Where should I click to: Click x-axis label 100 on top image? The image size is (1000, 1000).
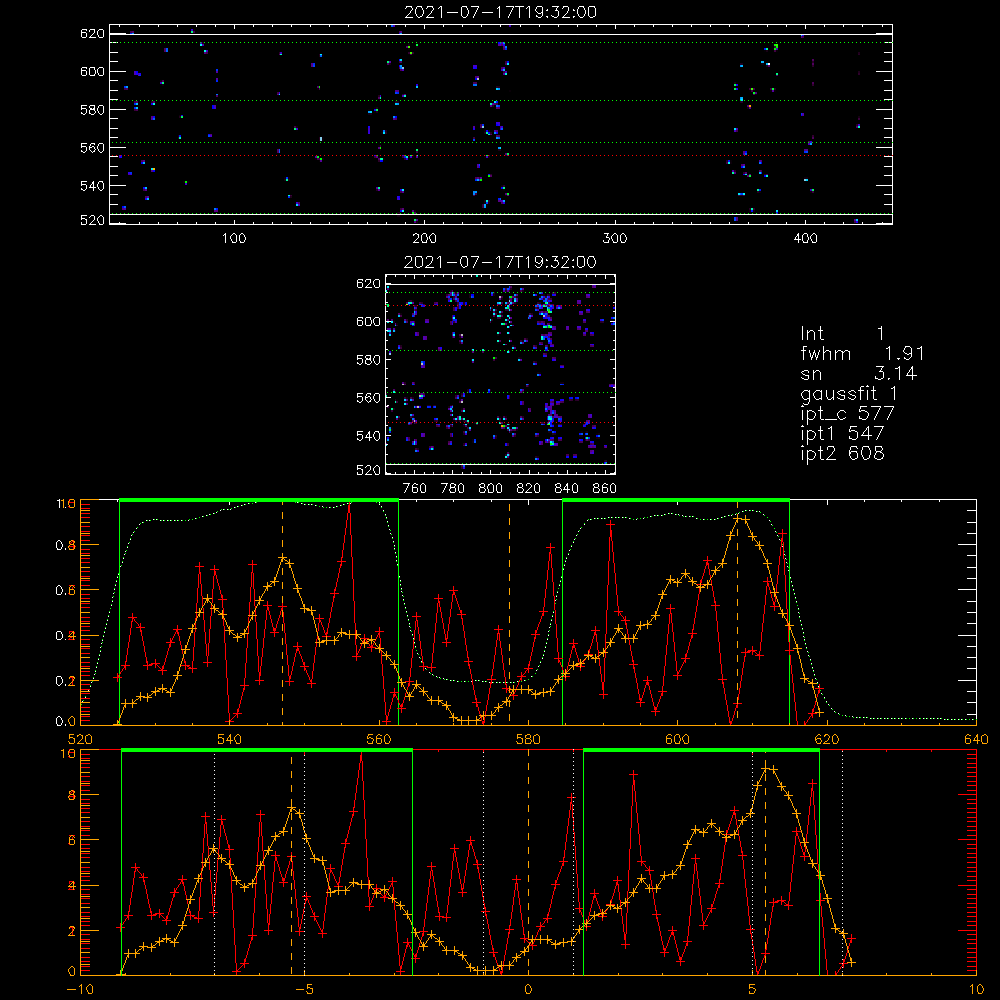click(234, 239)
